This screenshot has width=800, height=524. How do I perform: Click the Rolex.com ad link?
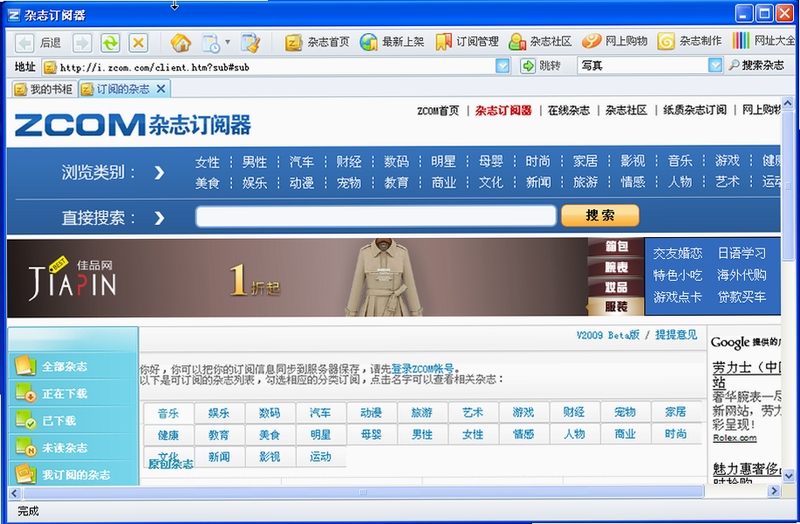pos(735,438)
